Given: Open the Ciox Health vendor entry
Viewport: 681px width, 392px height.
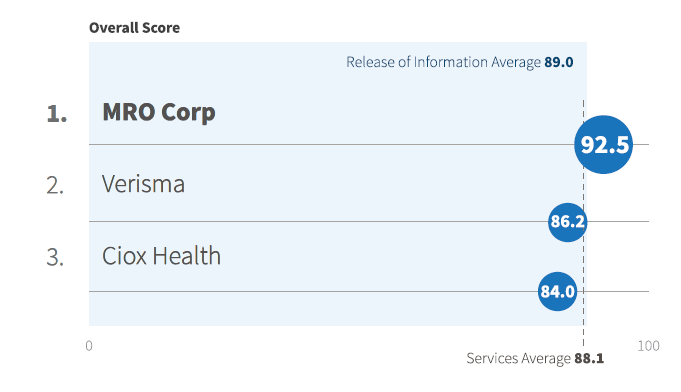Looking at the screenshot, I should pyautogui.click(x=161, y=255).
